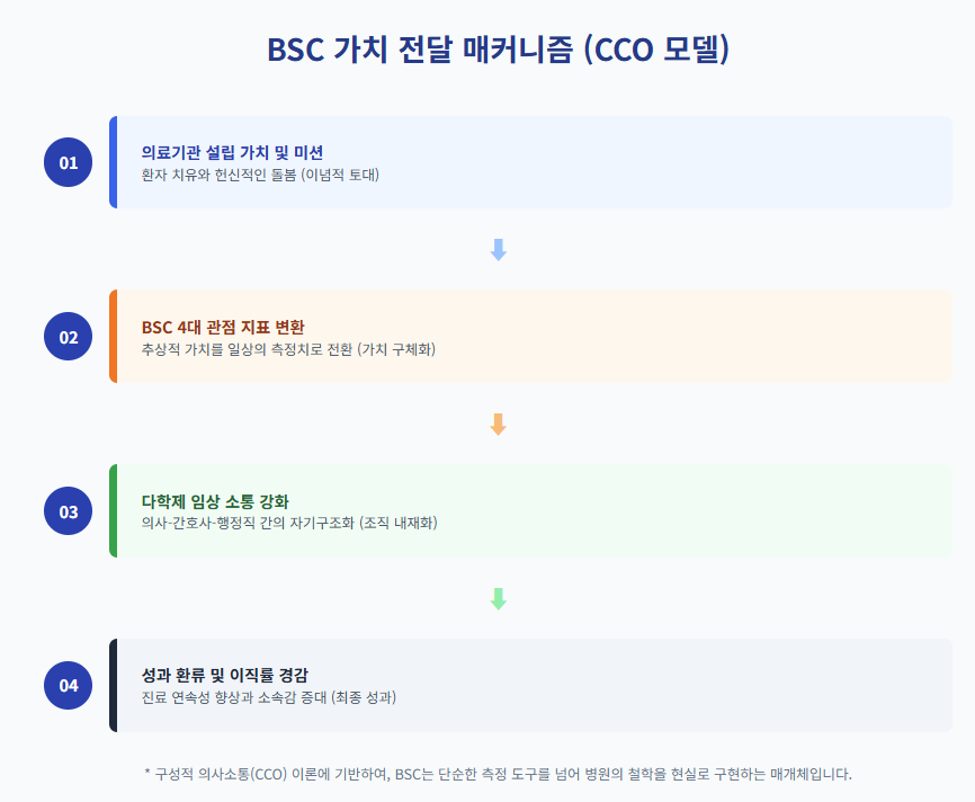Click the 04 step number circle
This screenshot has height=802, width=975.
coord(68,685)
